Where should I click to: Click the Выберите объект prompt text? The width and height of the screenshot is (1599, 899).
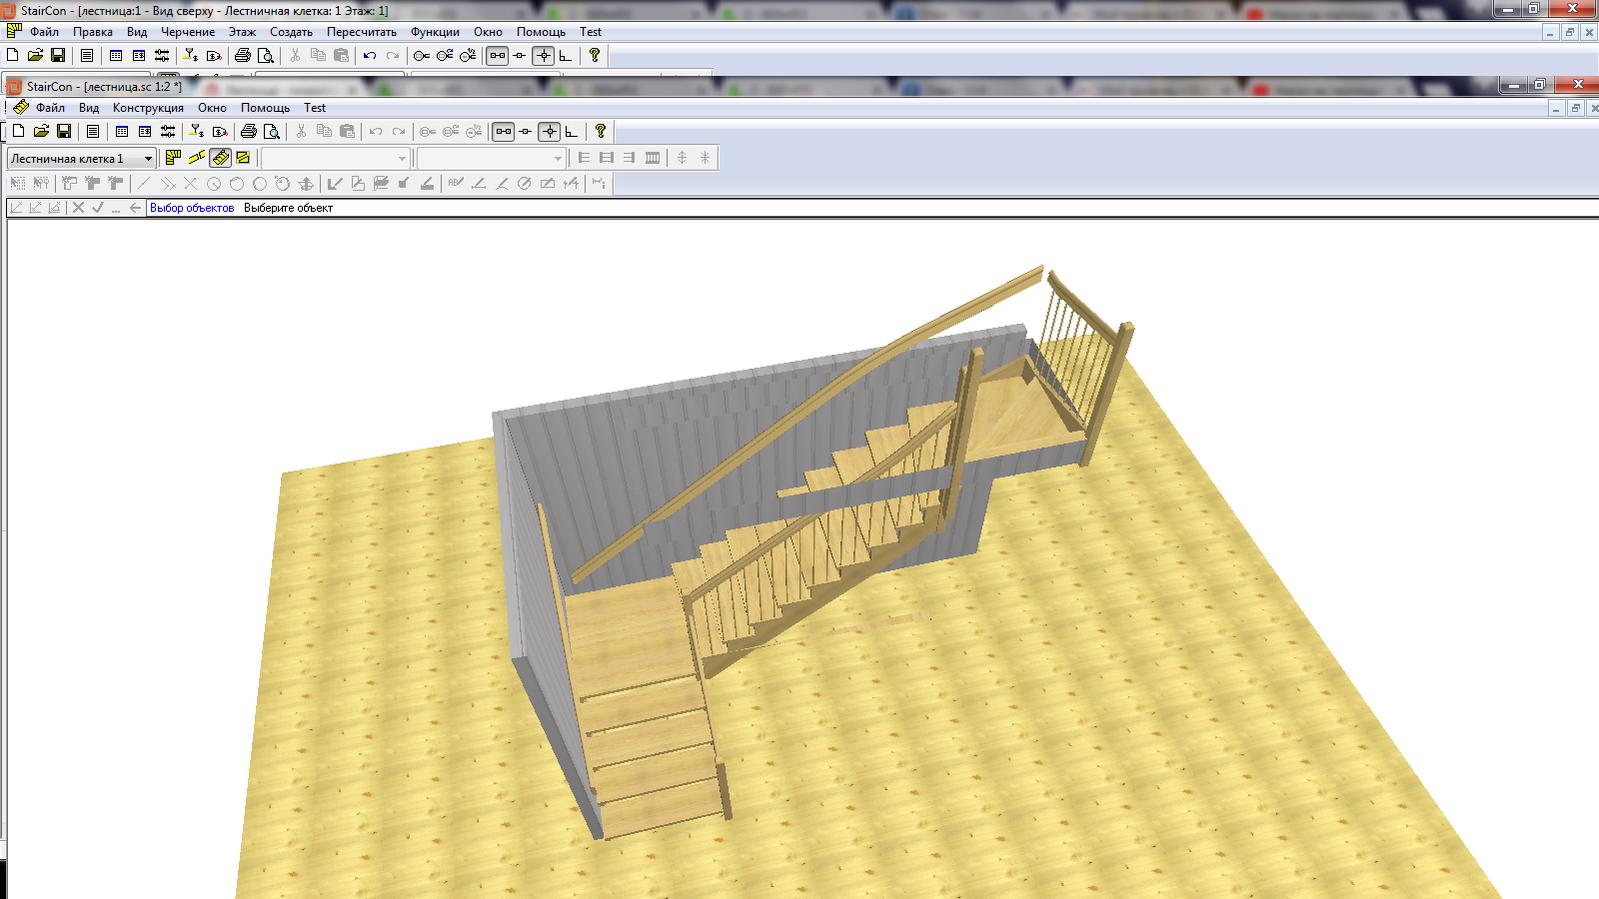tap(288, 208)
